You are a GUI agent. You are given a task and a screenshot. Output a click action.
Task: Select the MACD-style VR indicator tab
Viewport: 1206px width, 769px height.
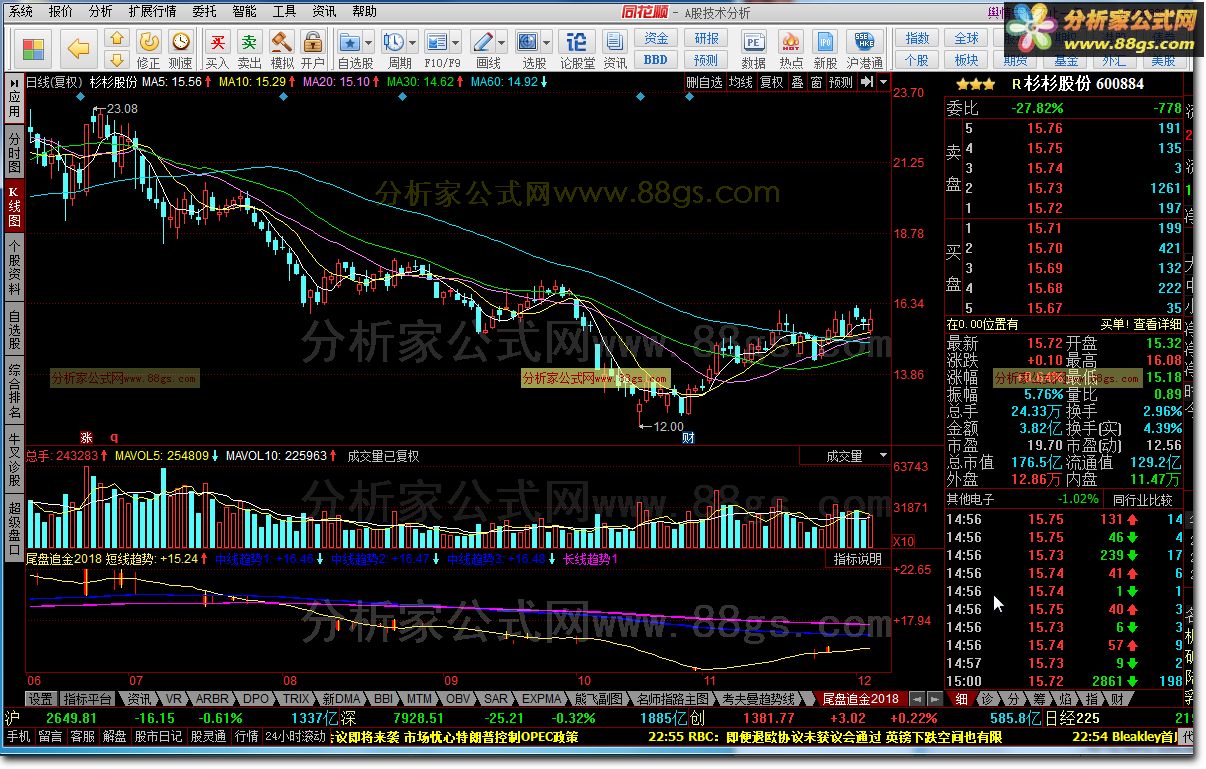tap(173, 698)
